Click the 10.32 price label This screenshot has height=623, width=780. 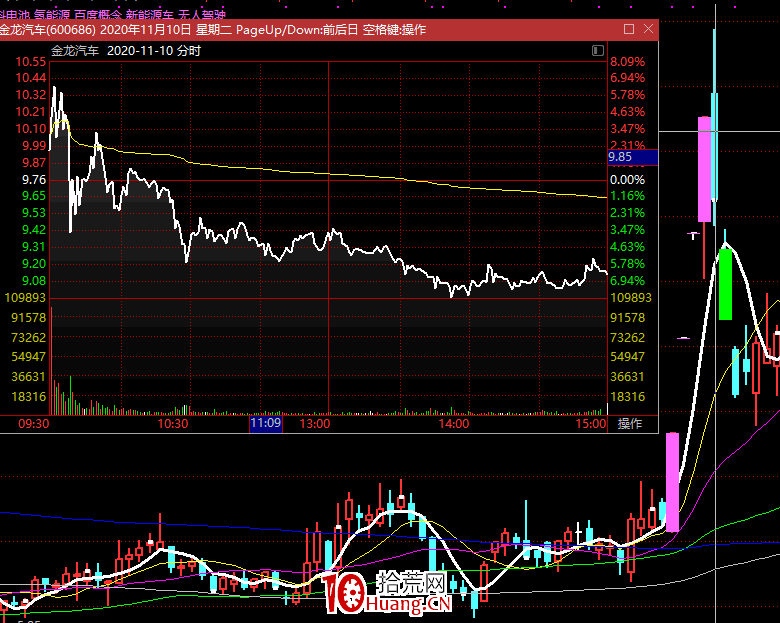[31, 95]
